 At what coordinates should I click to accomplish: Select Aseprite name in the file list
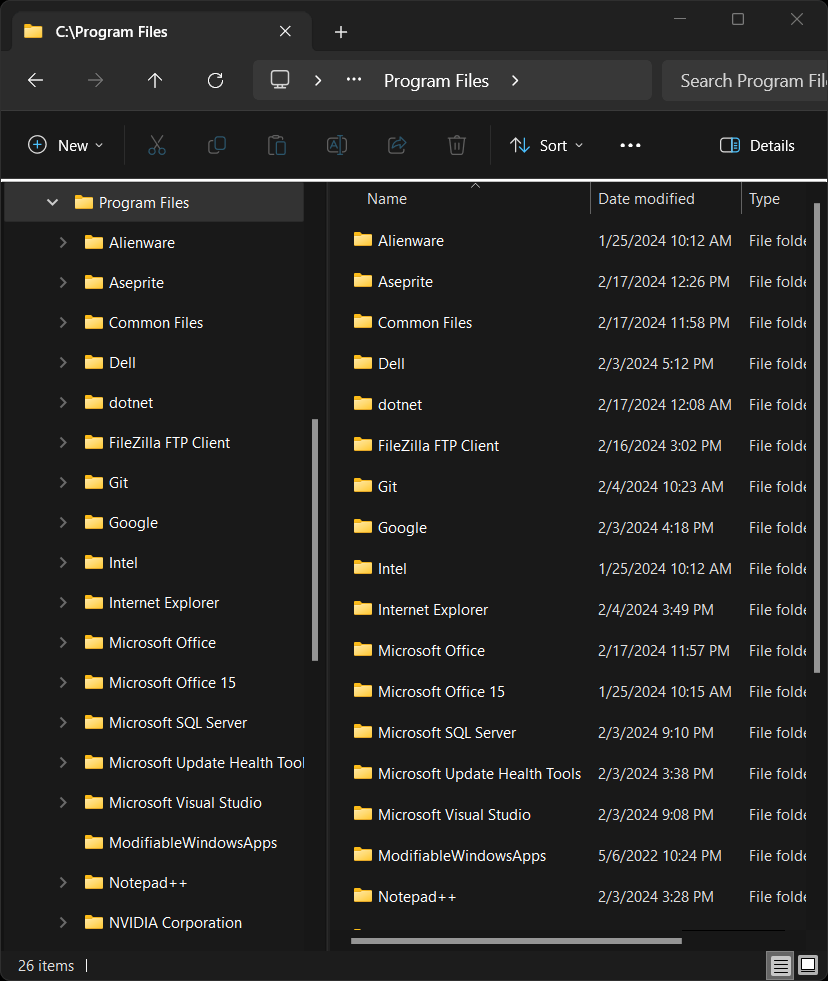point(405,282)
